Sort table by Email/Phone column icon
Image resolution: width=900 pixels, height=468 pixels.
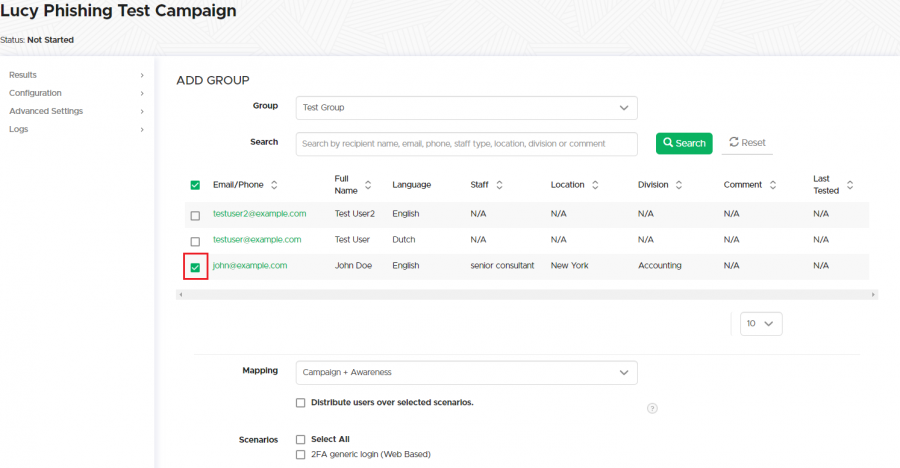point(275,185)
